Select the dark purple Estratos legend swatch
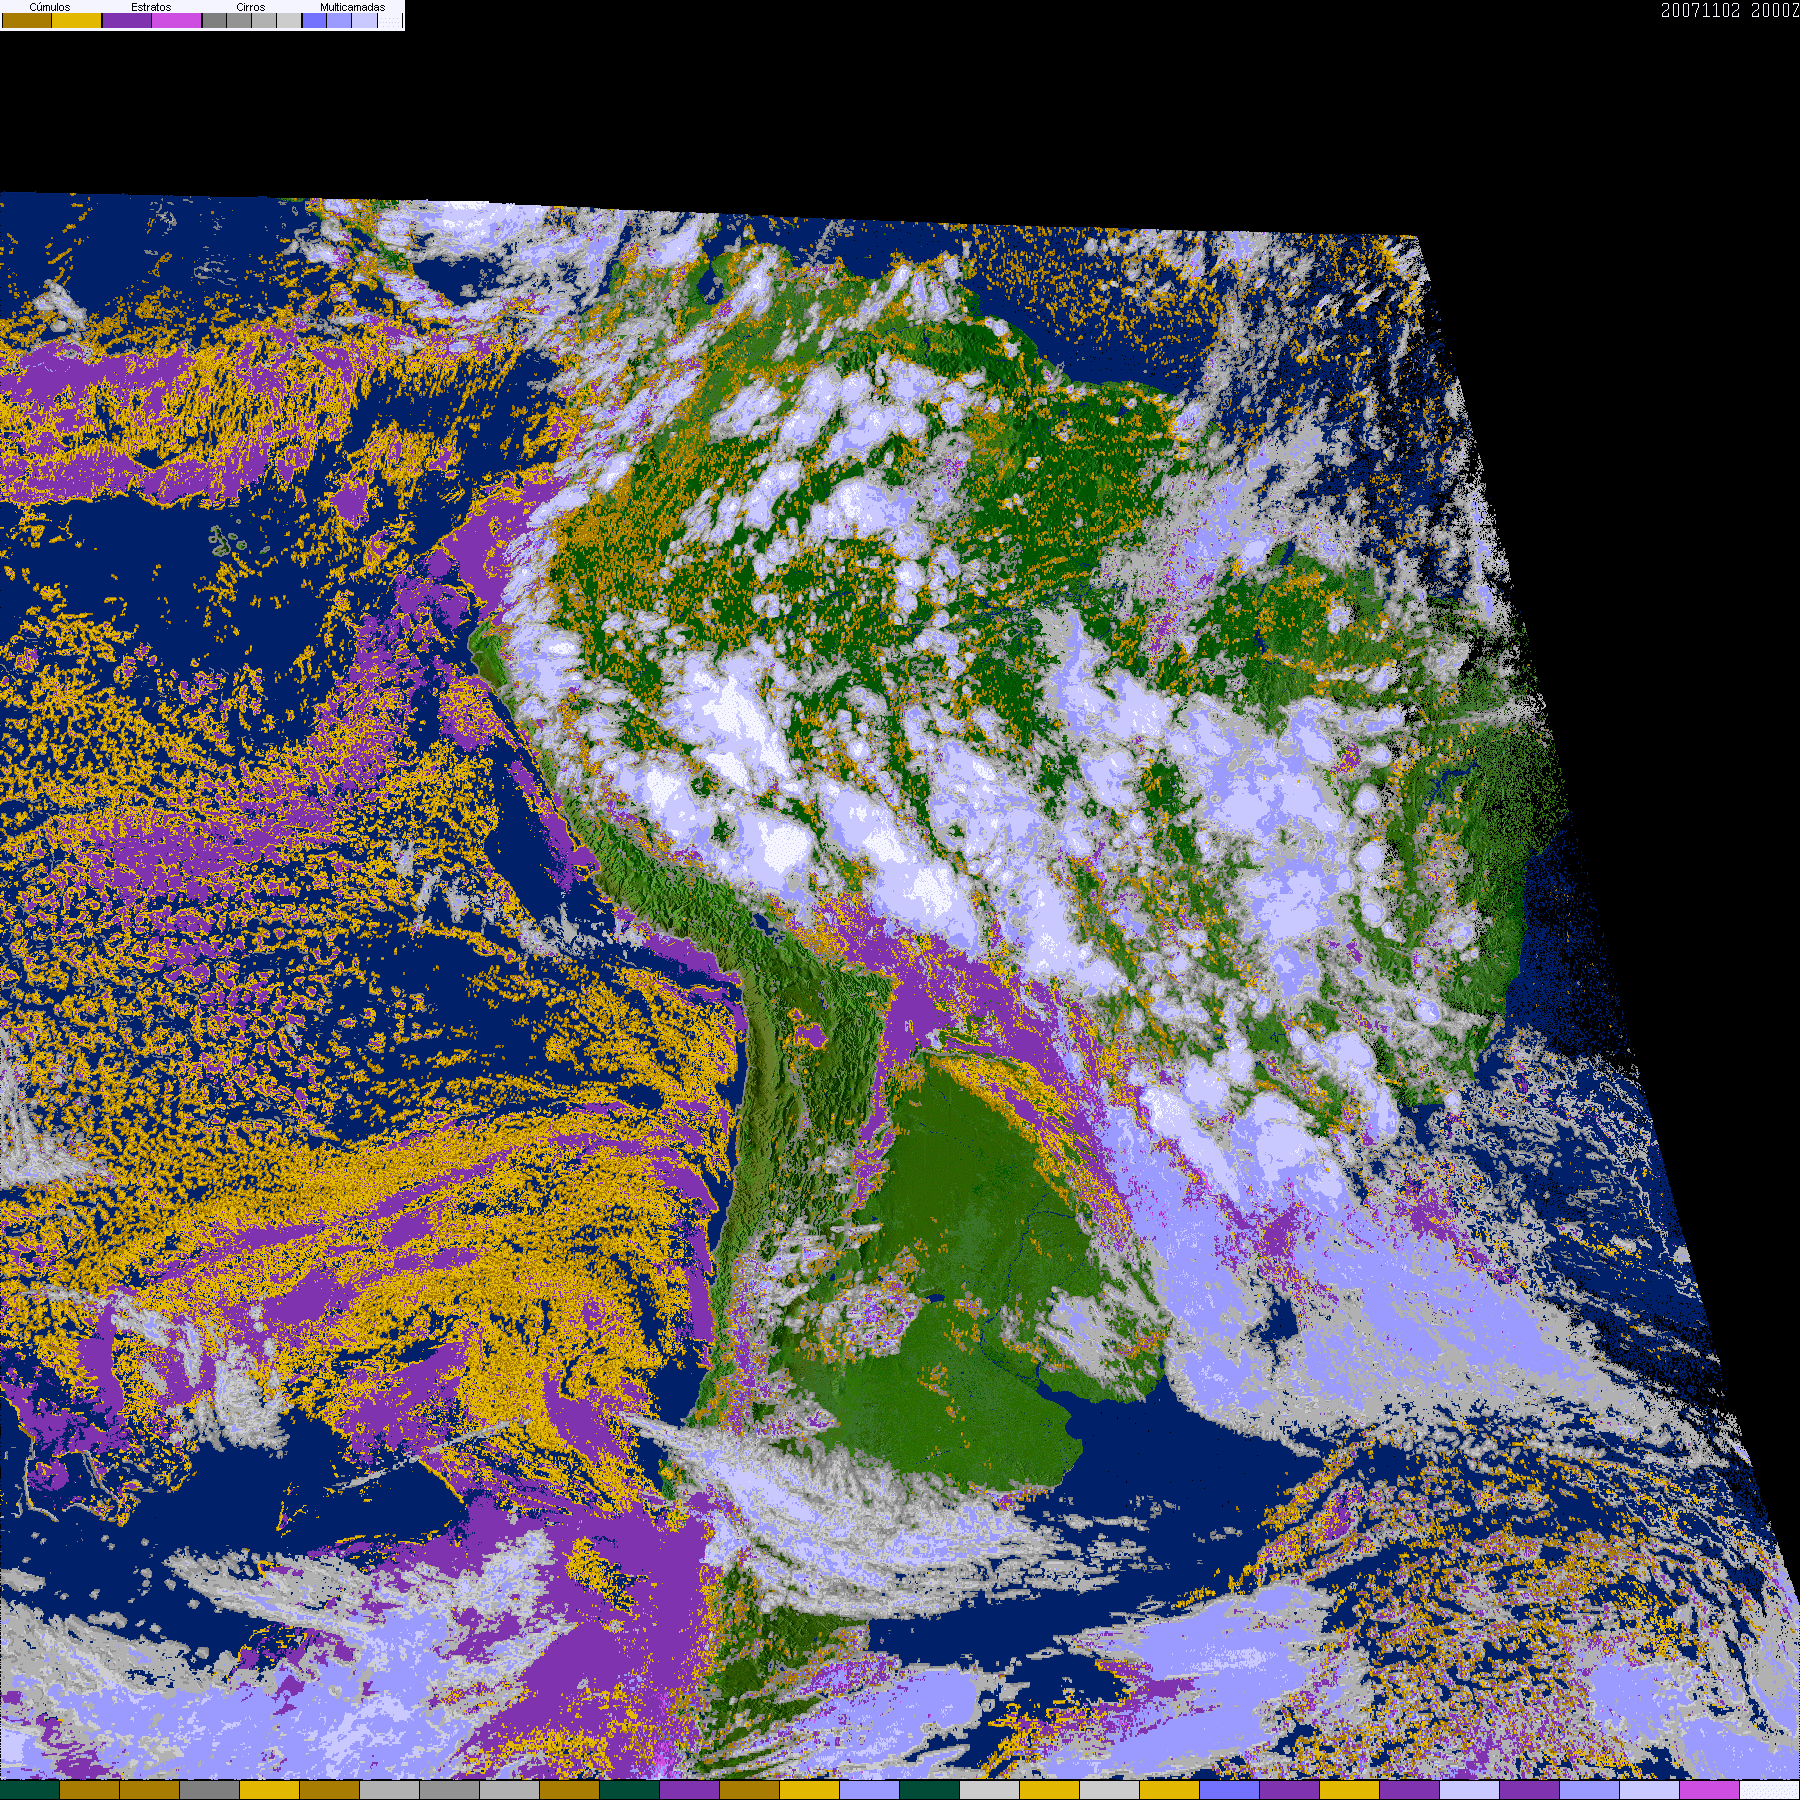 pos(127,20)
